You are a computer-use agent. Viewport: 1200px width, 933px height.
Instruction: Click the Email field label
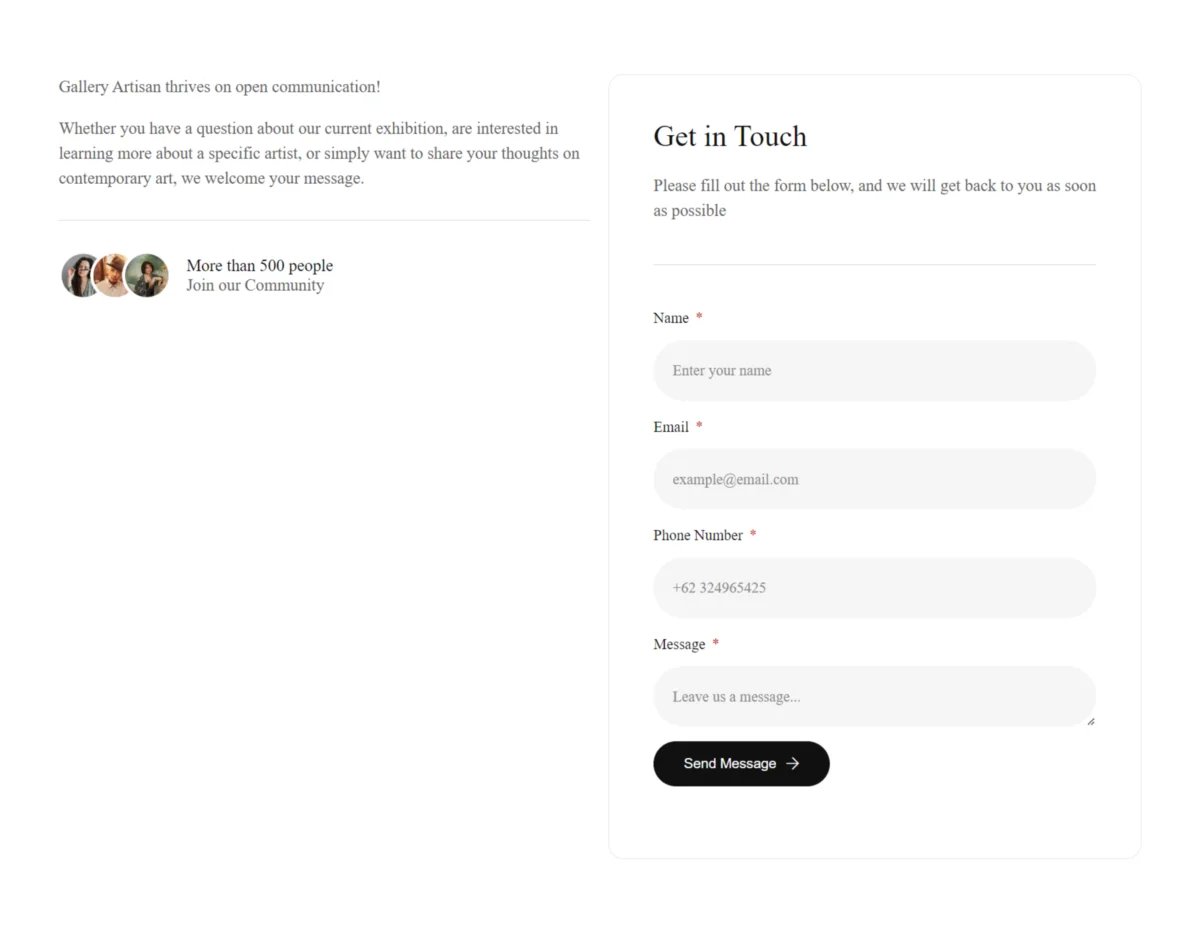click(x=671, y=427)
